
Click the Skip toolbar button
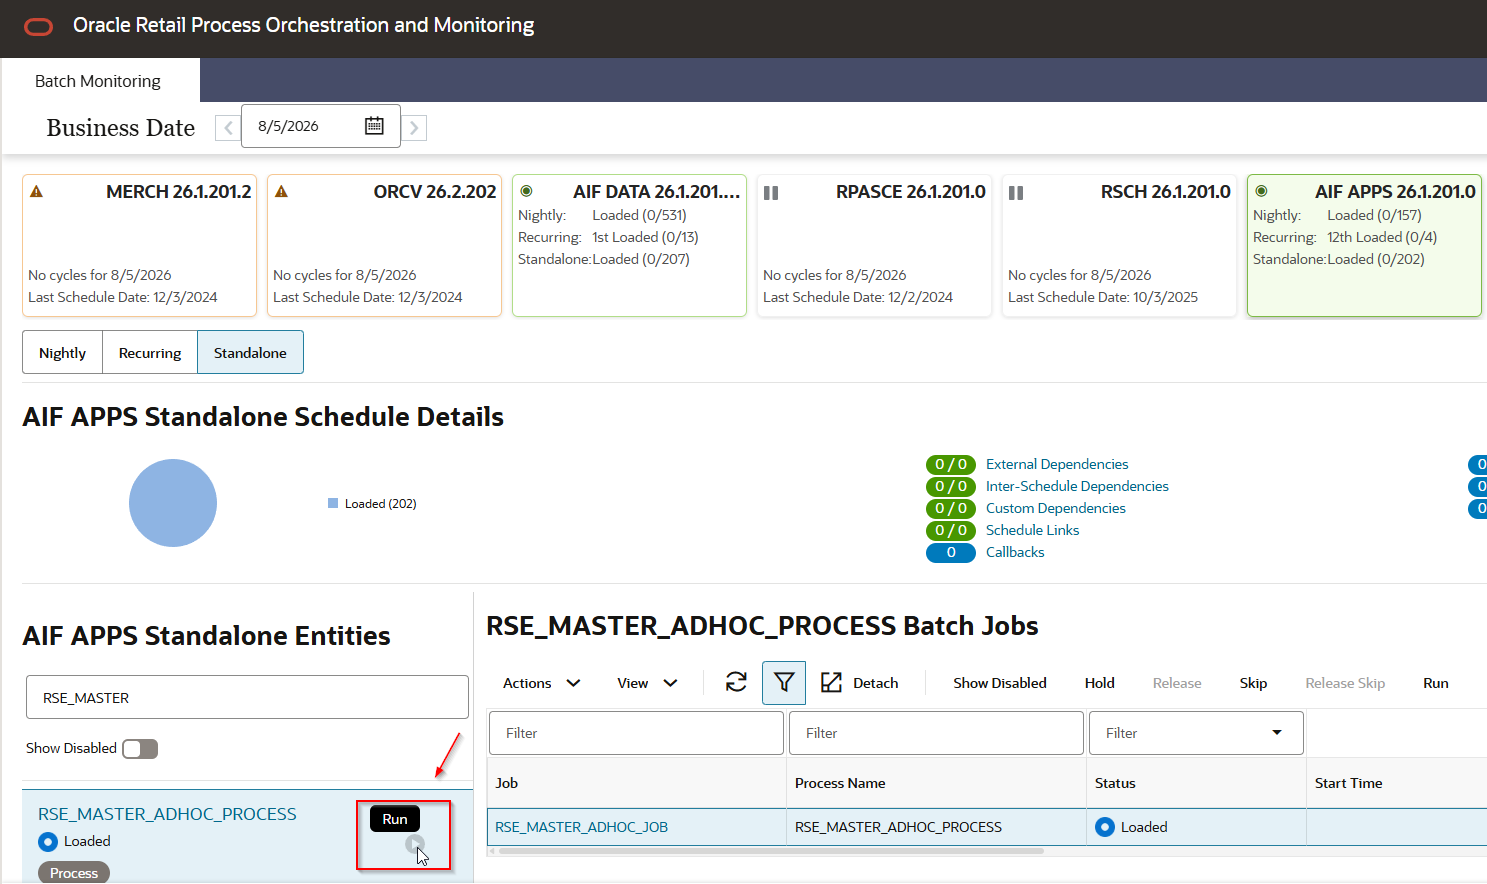tap(1253, 683)
